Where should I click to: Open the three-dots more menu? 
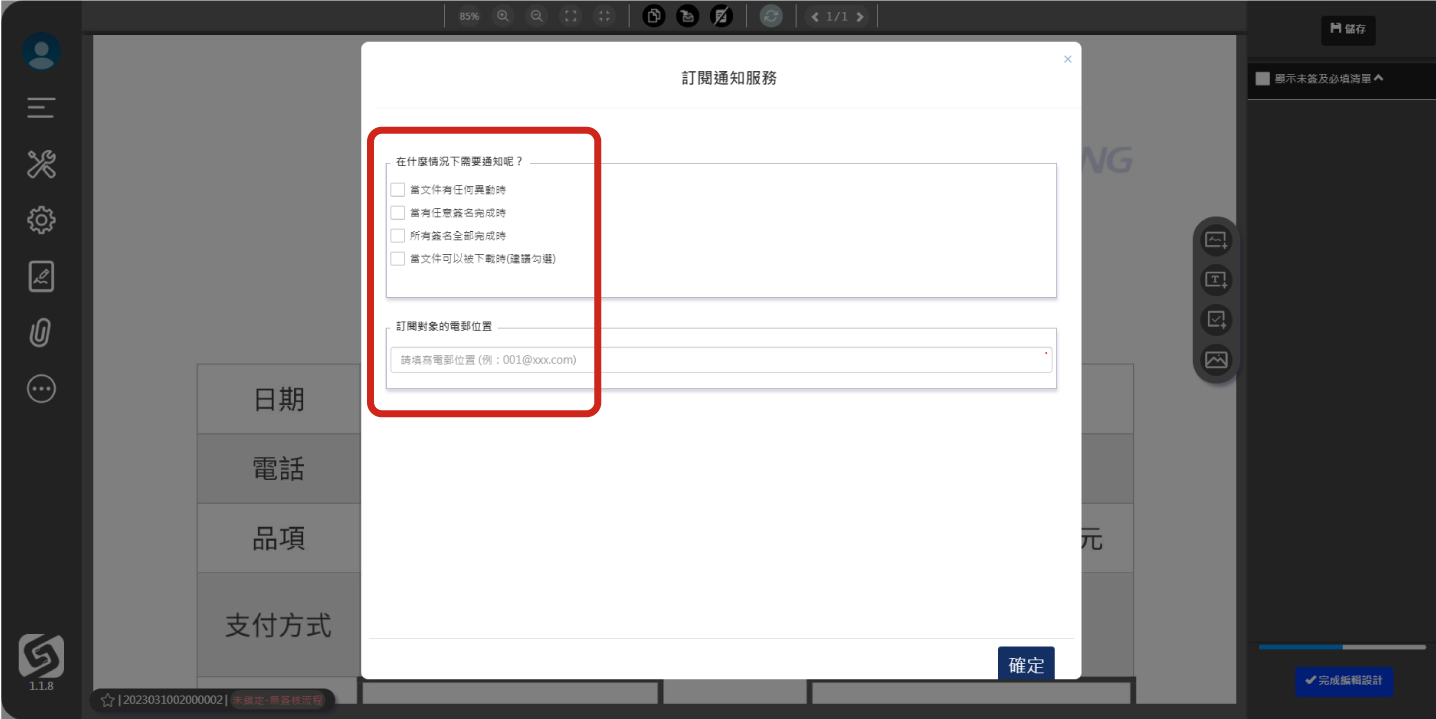tap(41, 389)
